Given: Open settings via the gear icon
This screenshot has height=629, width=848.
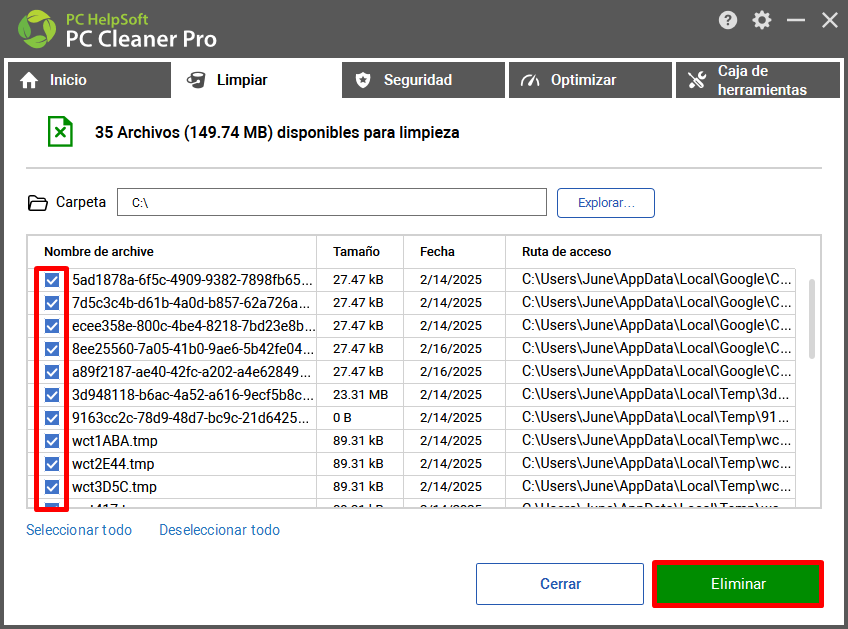Looking at the screenshot, I should (761, 21).
